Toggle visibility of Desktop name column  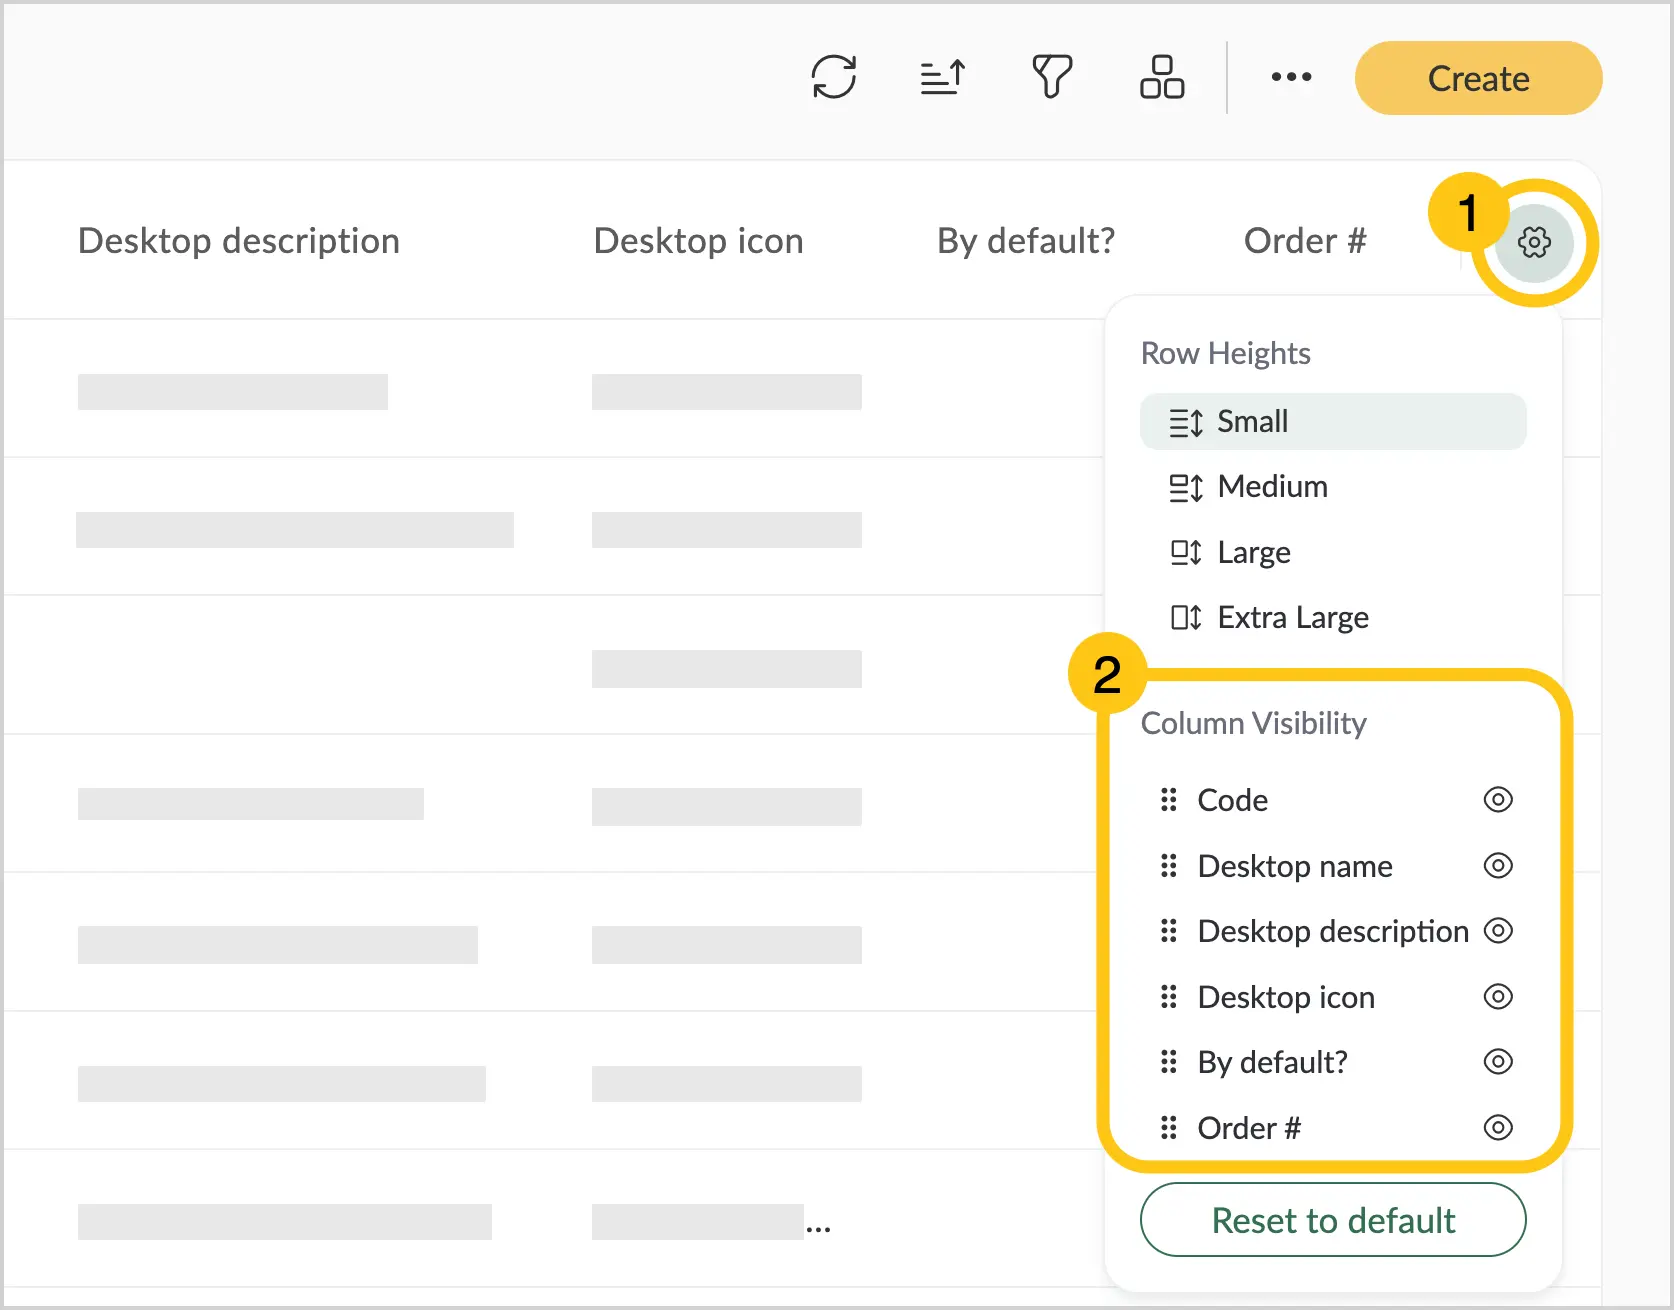point(1498,866)
